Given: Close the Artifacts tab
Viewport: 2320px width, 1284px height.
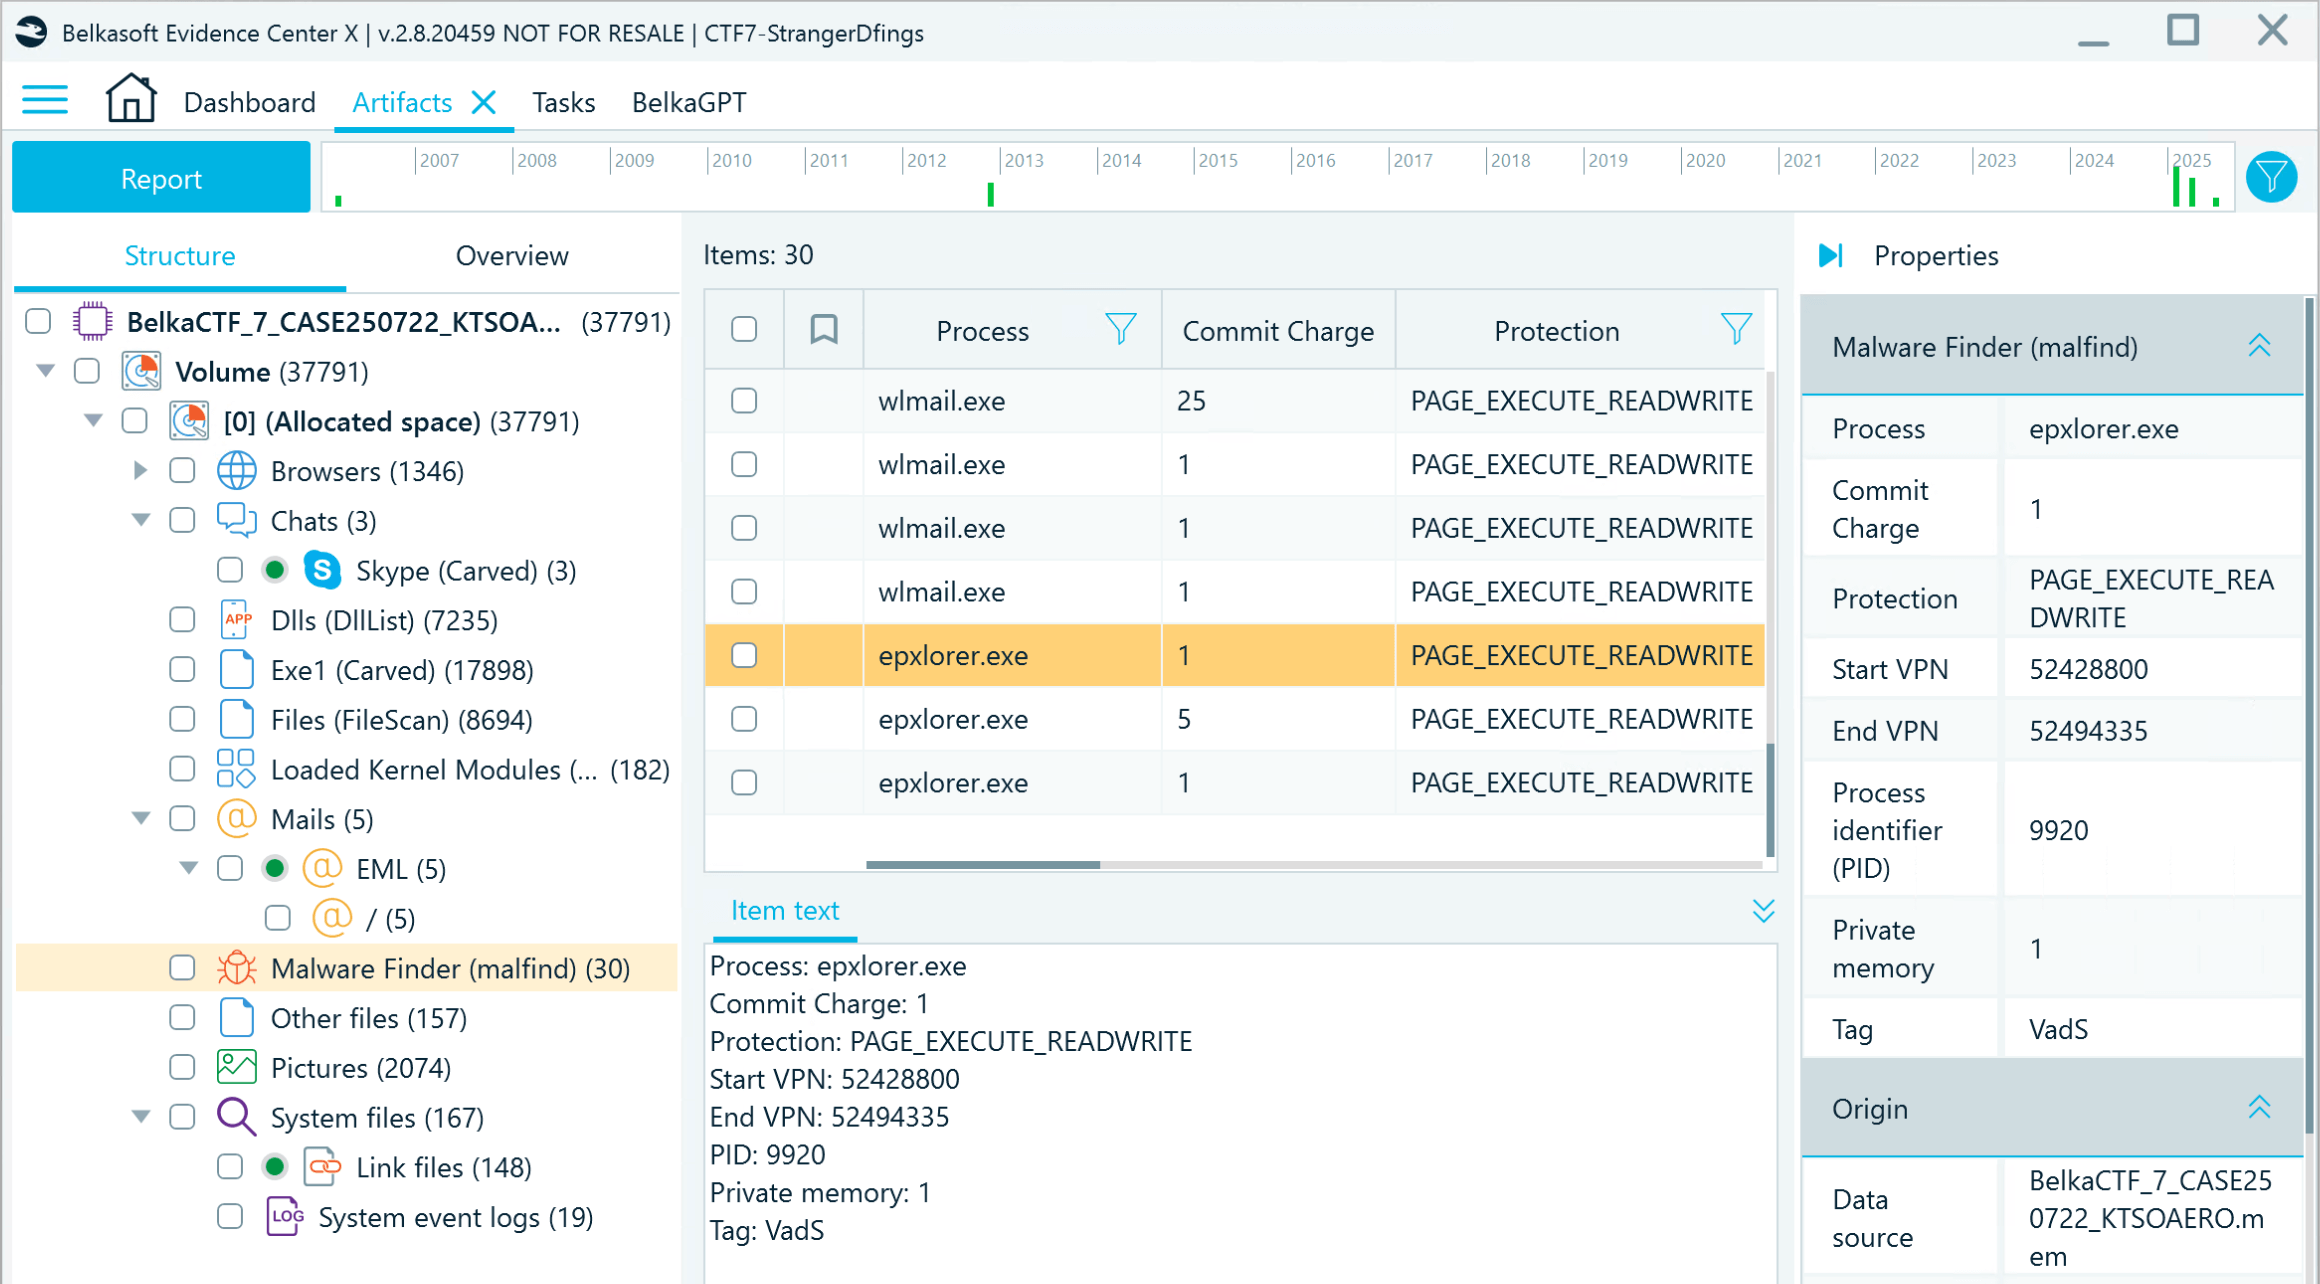Looking at the screenshot, I should (484, 102).
